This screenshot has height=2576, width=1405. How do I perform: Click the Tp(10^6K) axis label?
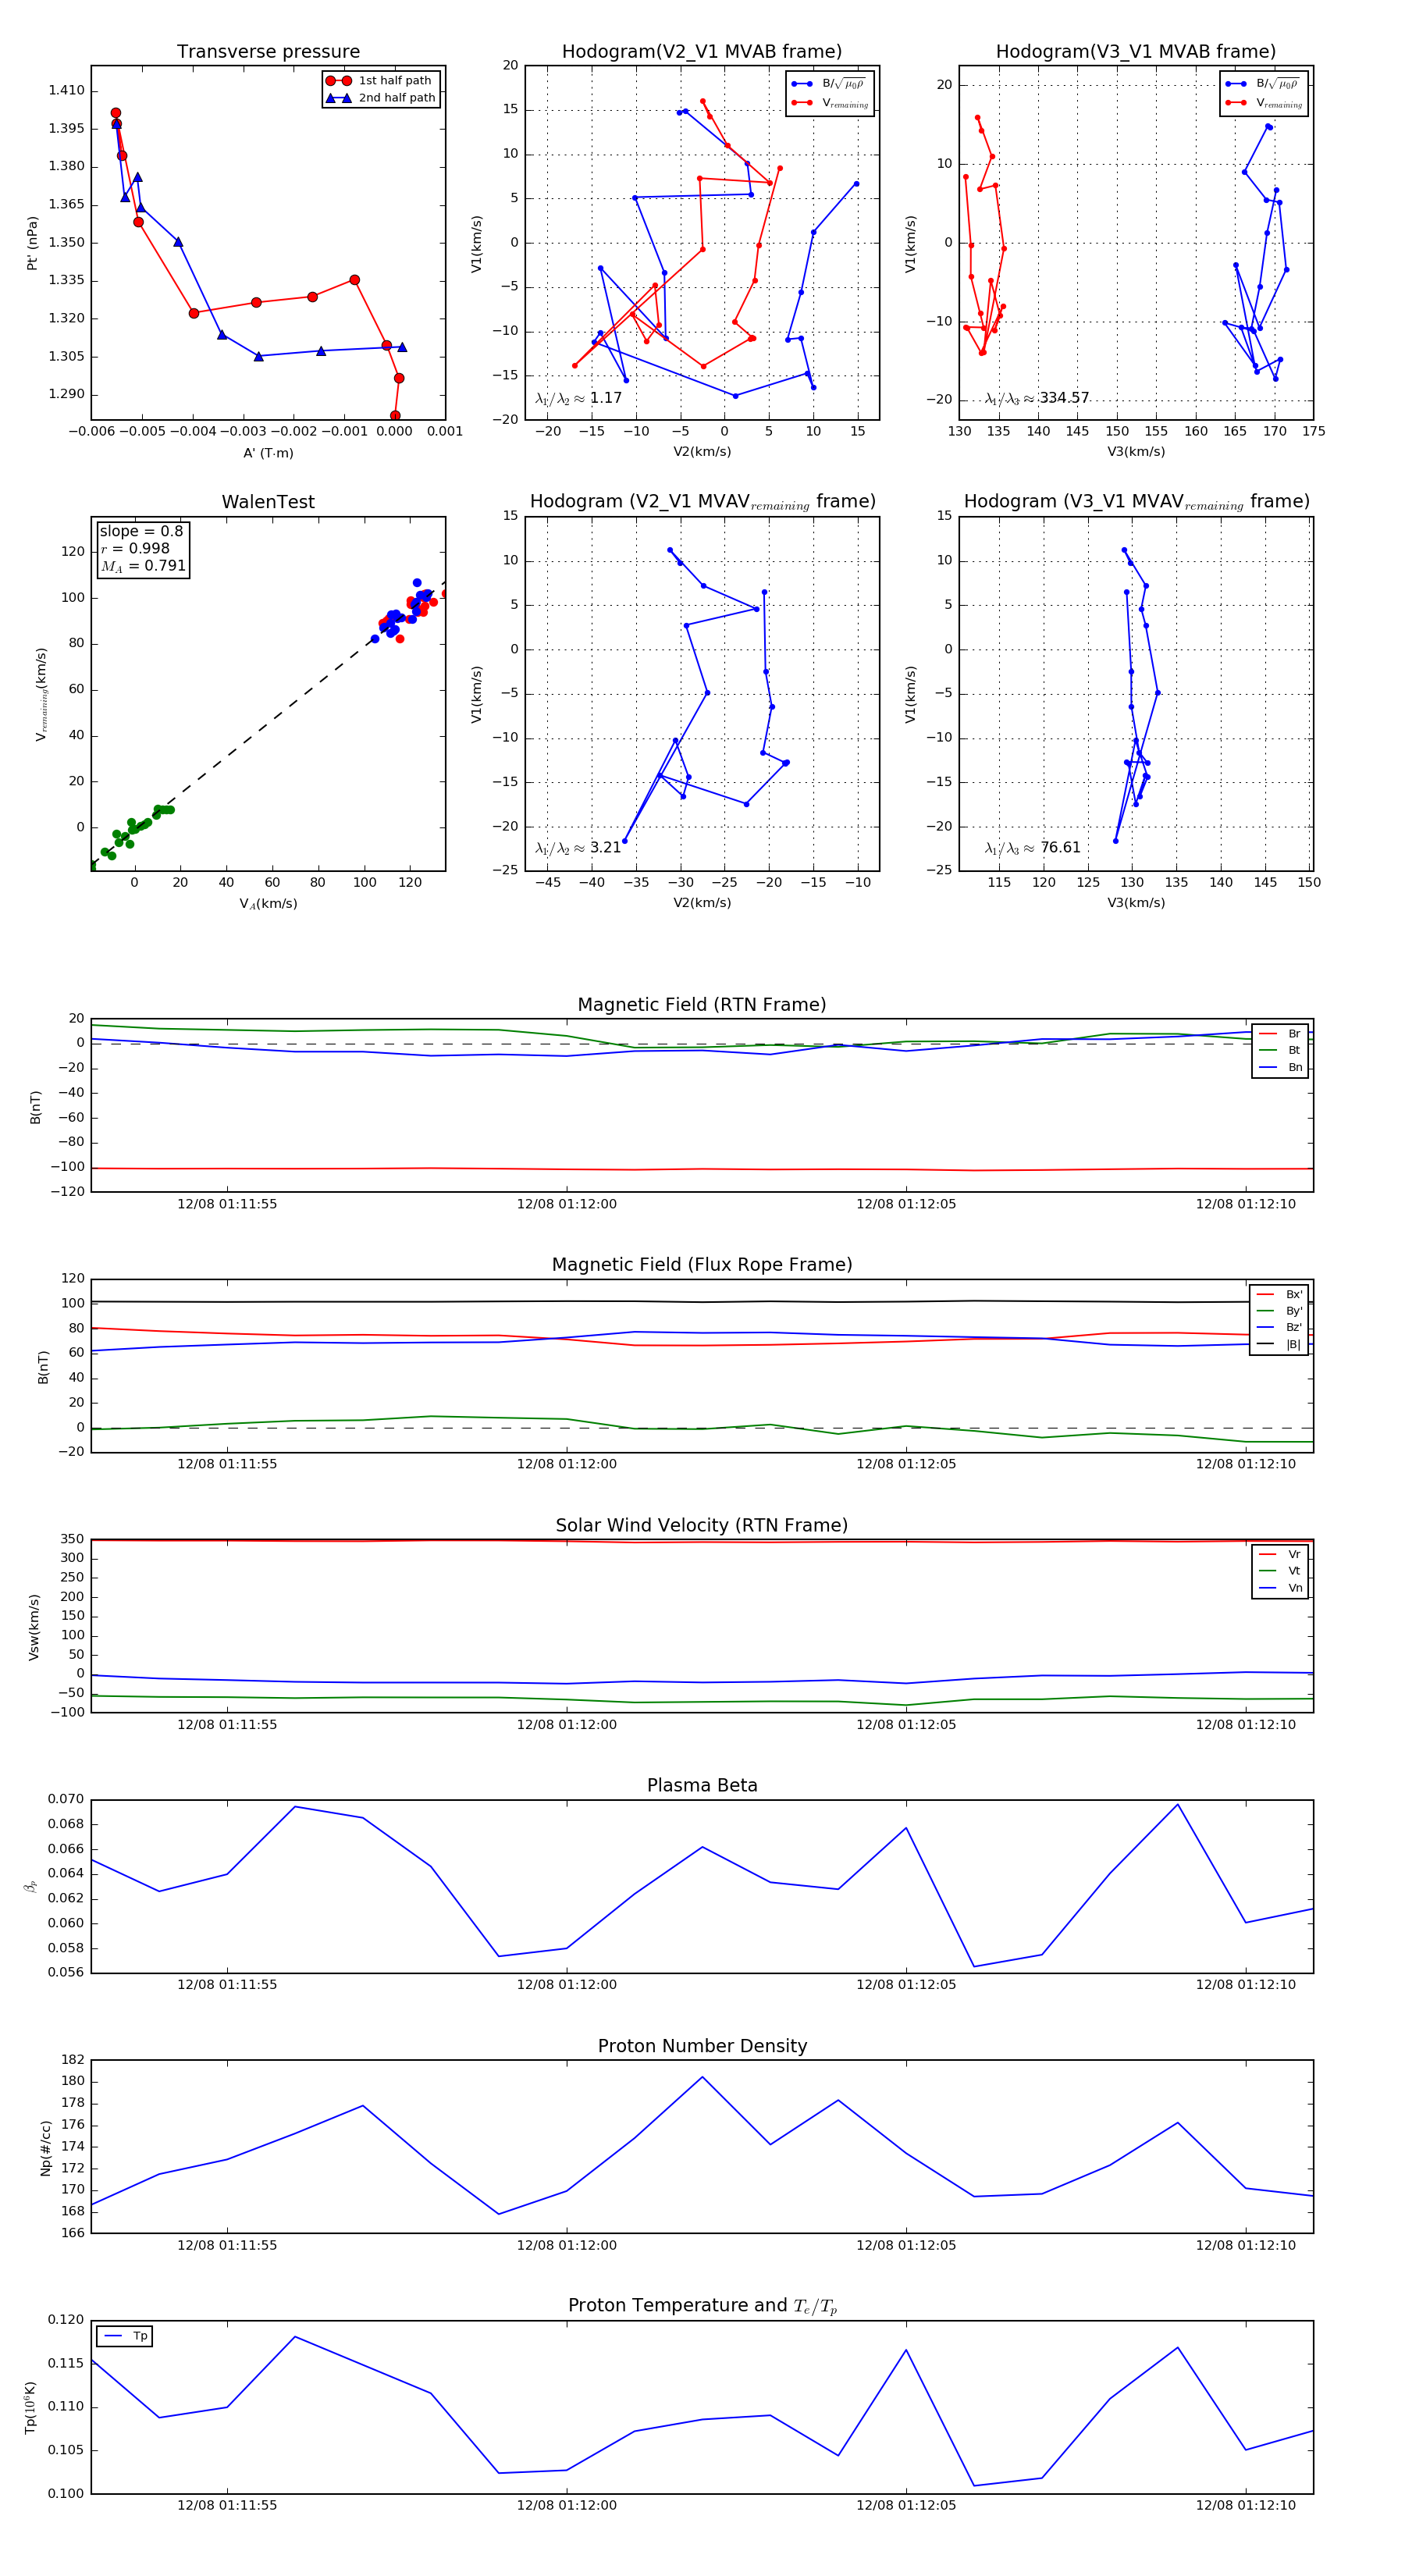31,2407
